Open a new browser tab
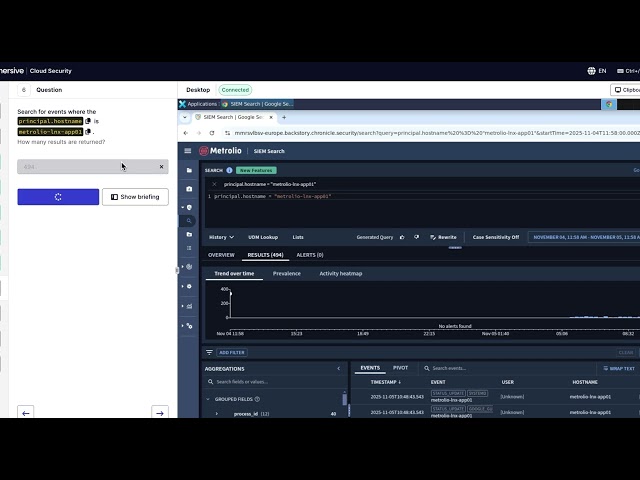 pos(284,117)
